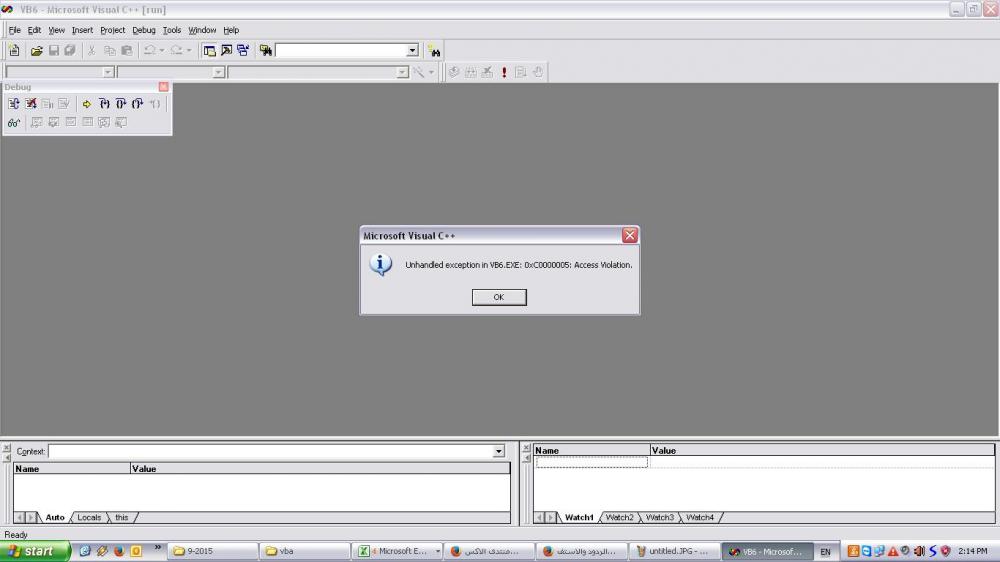The width and height of the screenshot is (1000, 562).
Task: Click the yellow Show Next Statement arrow
Action: 87,104
